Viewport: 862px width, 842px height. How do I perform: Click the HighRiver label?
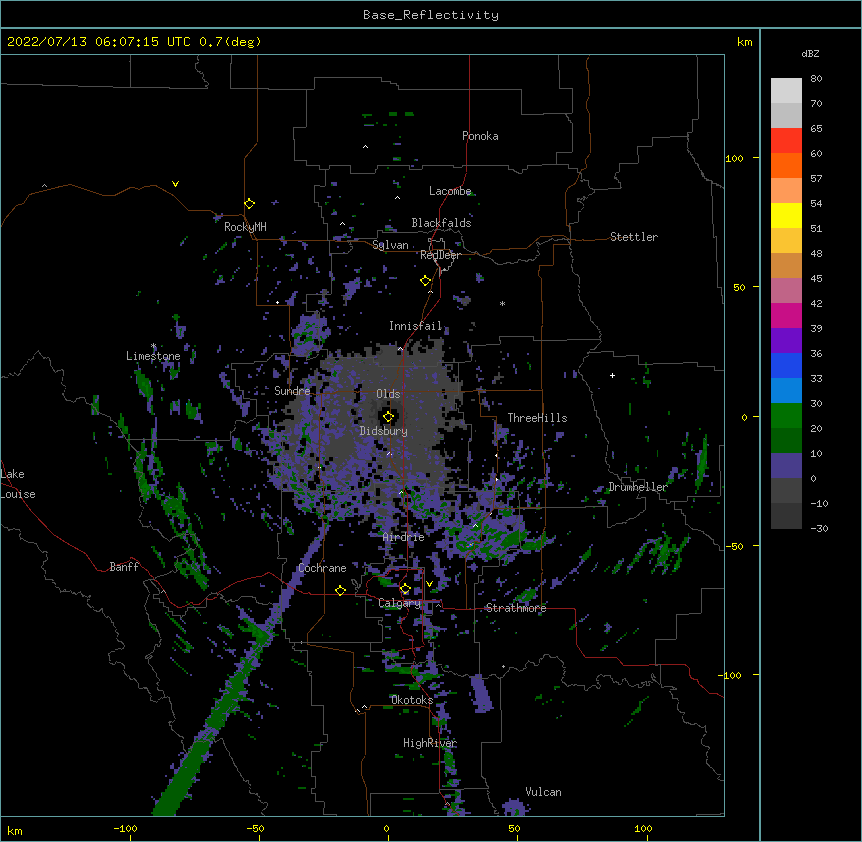(430, 743)
